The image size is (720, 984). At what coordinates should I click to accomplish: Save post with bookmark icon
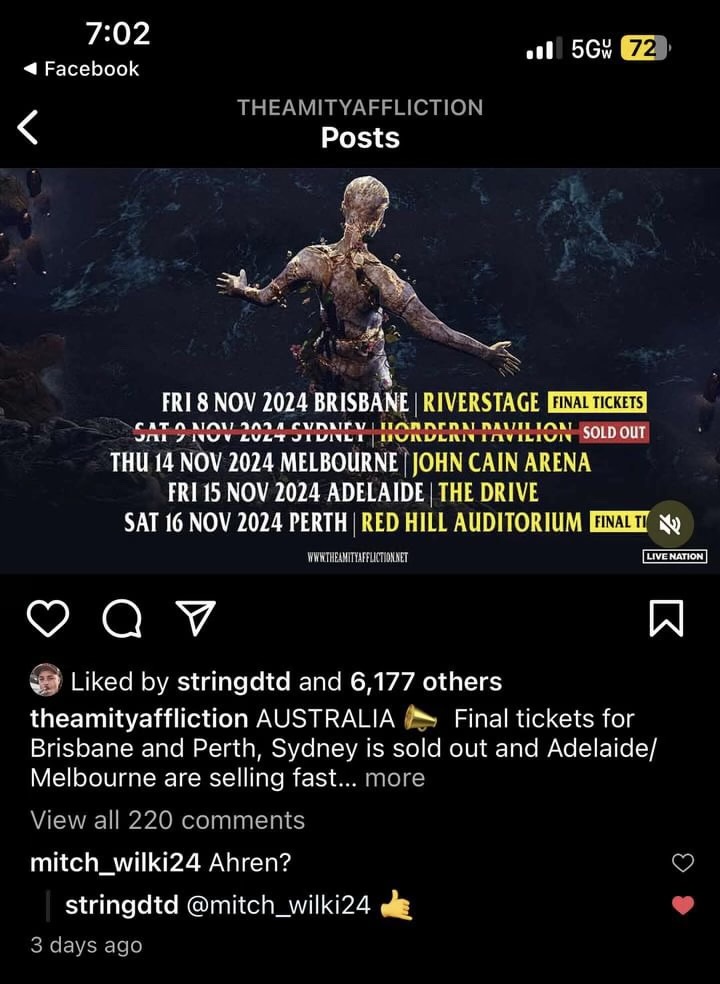(x=666, y=618)
